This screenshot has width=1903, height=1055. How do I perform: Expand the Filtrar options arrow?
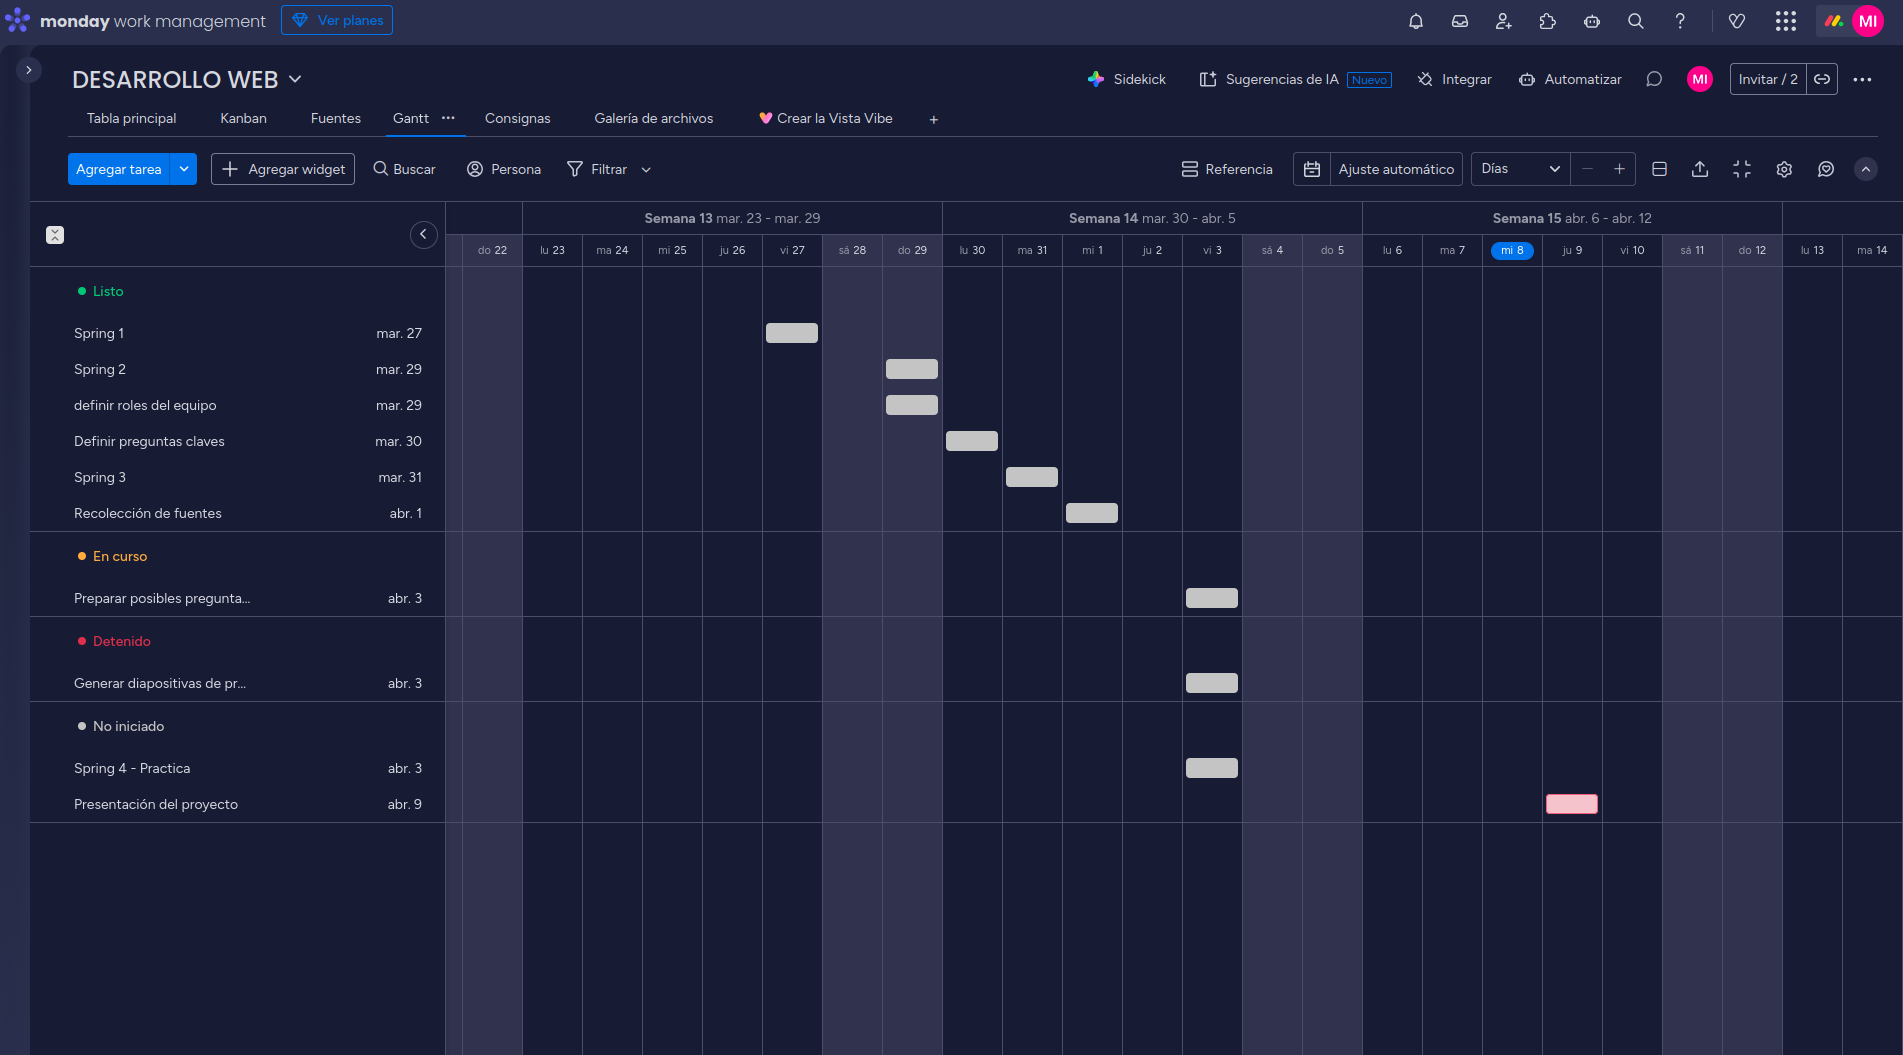(x=646, y=170)
